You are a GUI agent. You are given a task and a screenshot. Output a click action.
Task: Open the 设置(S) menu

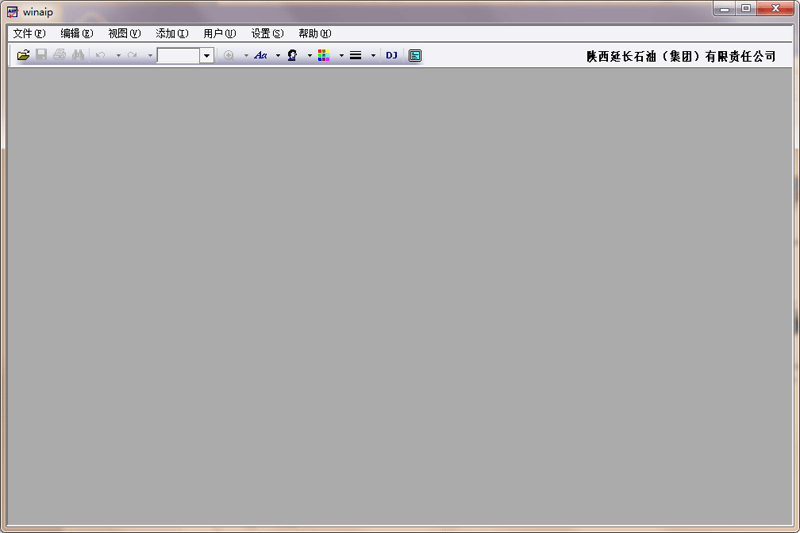pyautogui.click(x=267, y=33)
